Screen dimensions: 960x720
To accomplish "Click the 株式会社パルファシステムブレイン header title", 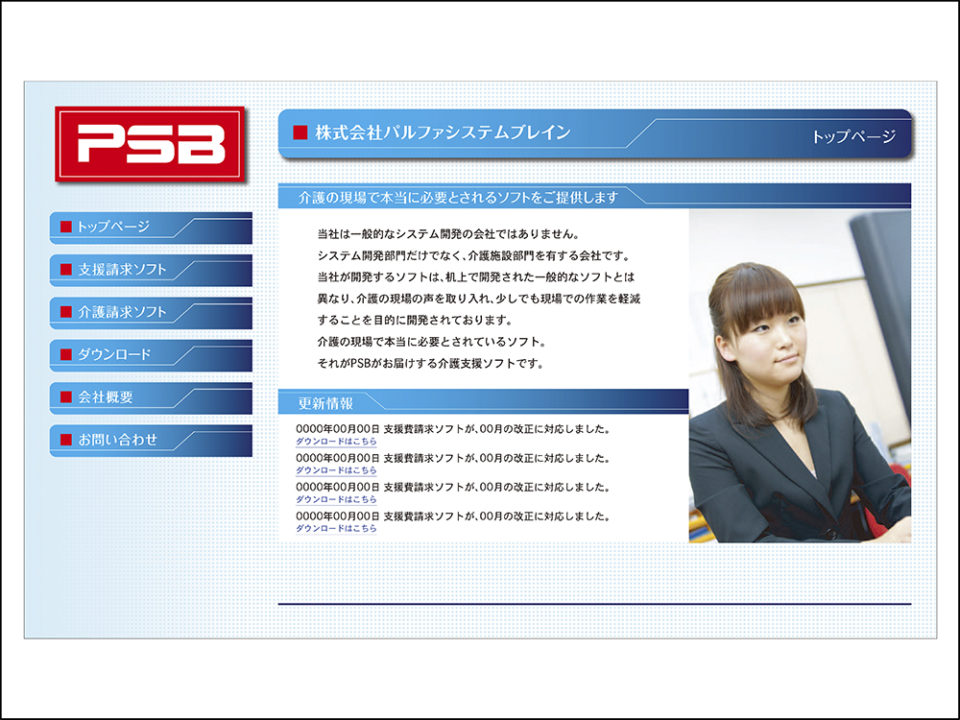I will click(x=442, y=132).
